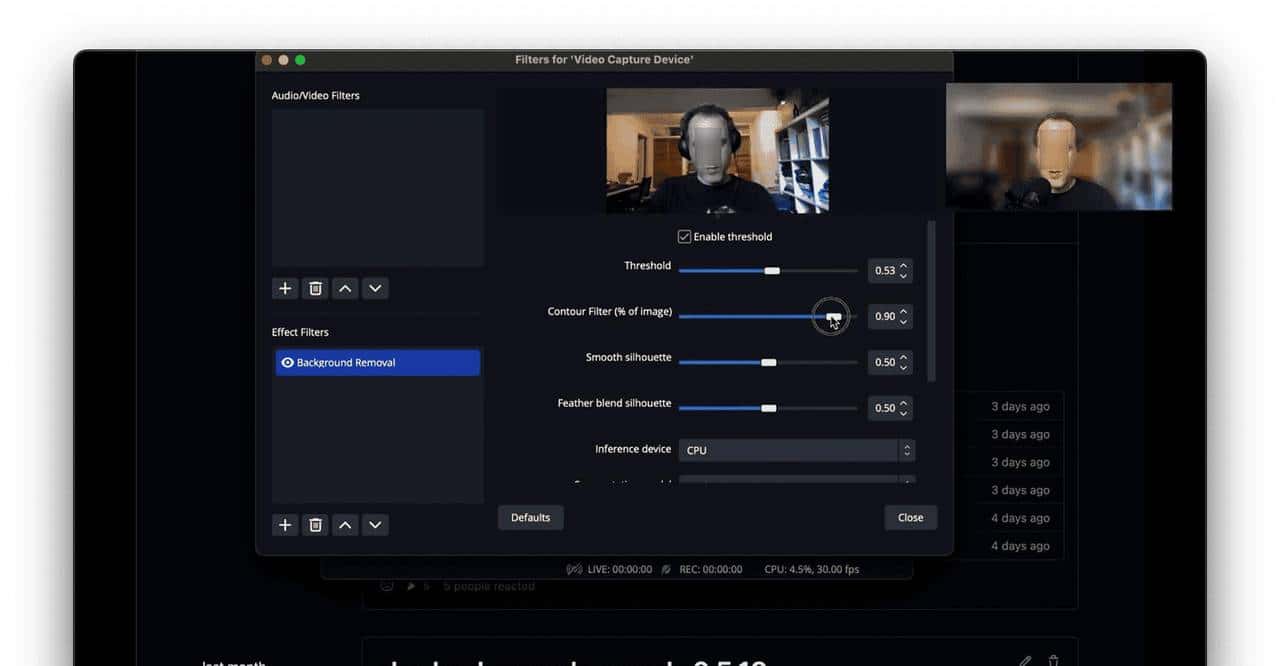
Task: Click the 'CPU: 4.5%, 30.00 fps' status text
Action: 811,569
